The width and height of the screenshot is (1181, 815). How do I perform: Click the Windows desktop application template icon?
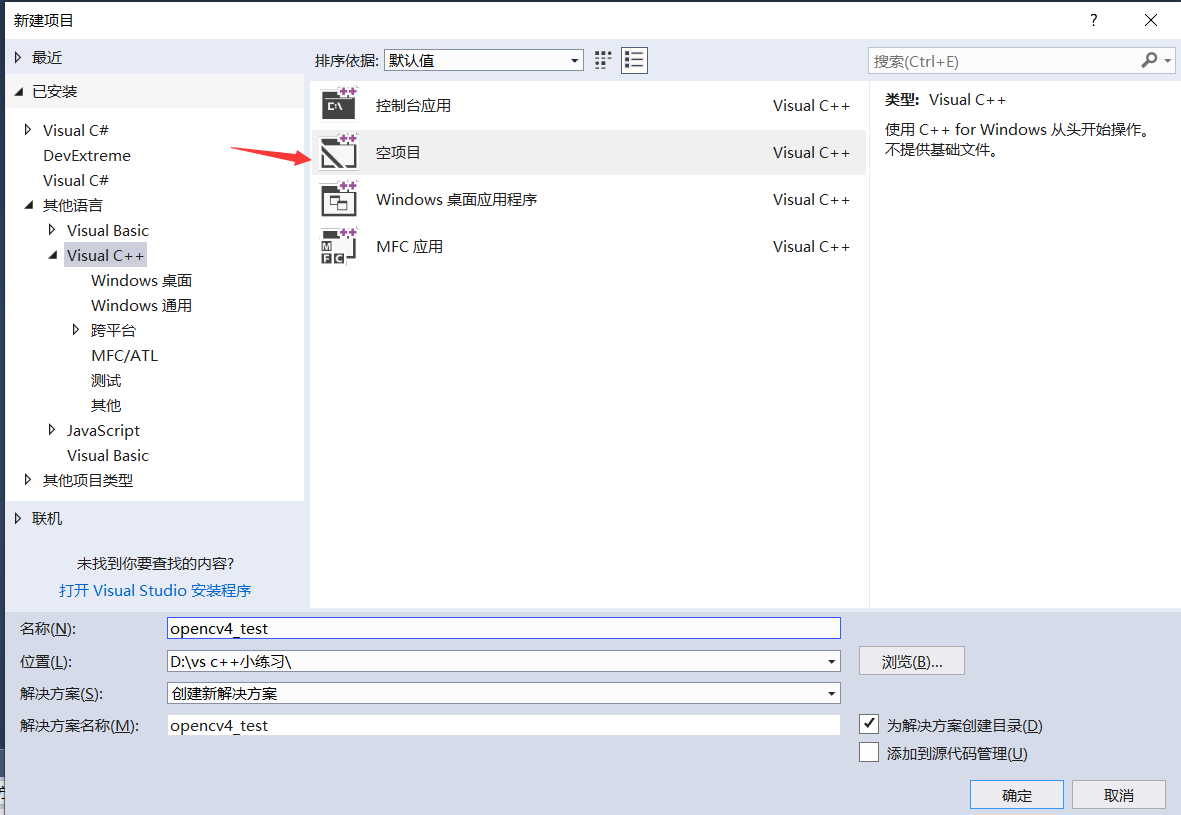[x=339, y=200]
